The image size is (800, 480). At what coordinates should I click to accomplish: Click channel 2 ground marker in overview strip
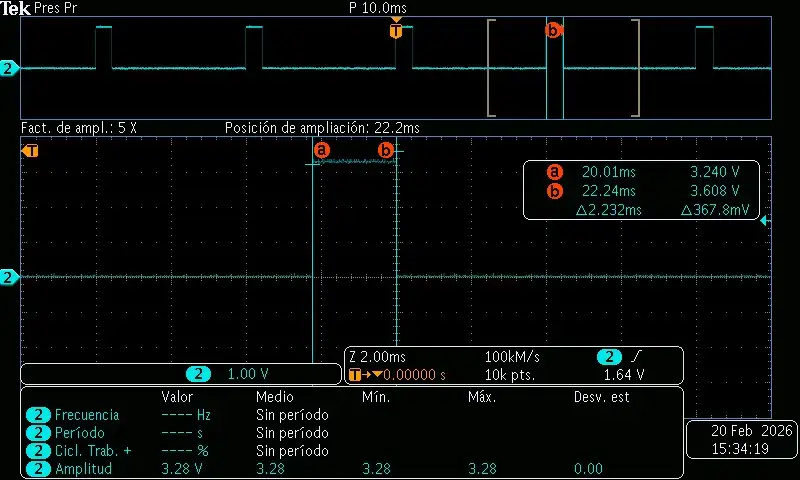9,68
